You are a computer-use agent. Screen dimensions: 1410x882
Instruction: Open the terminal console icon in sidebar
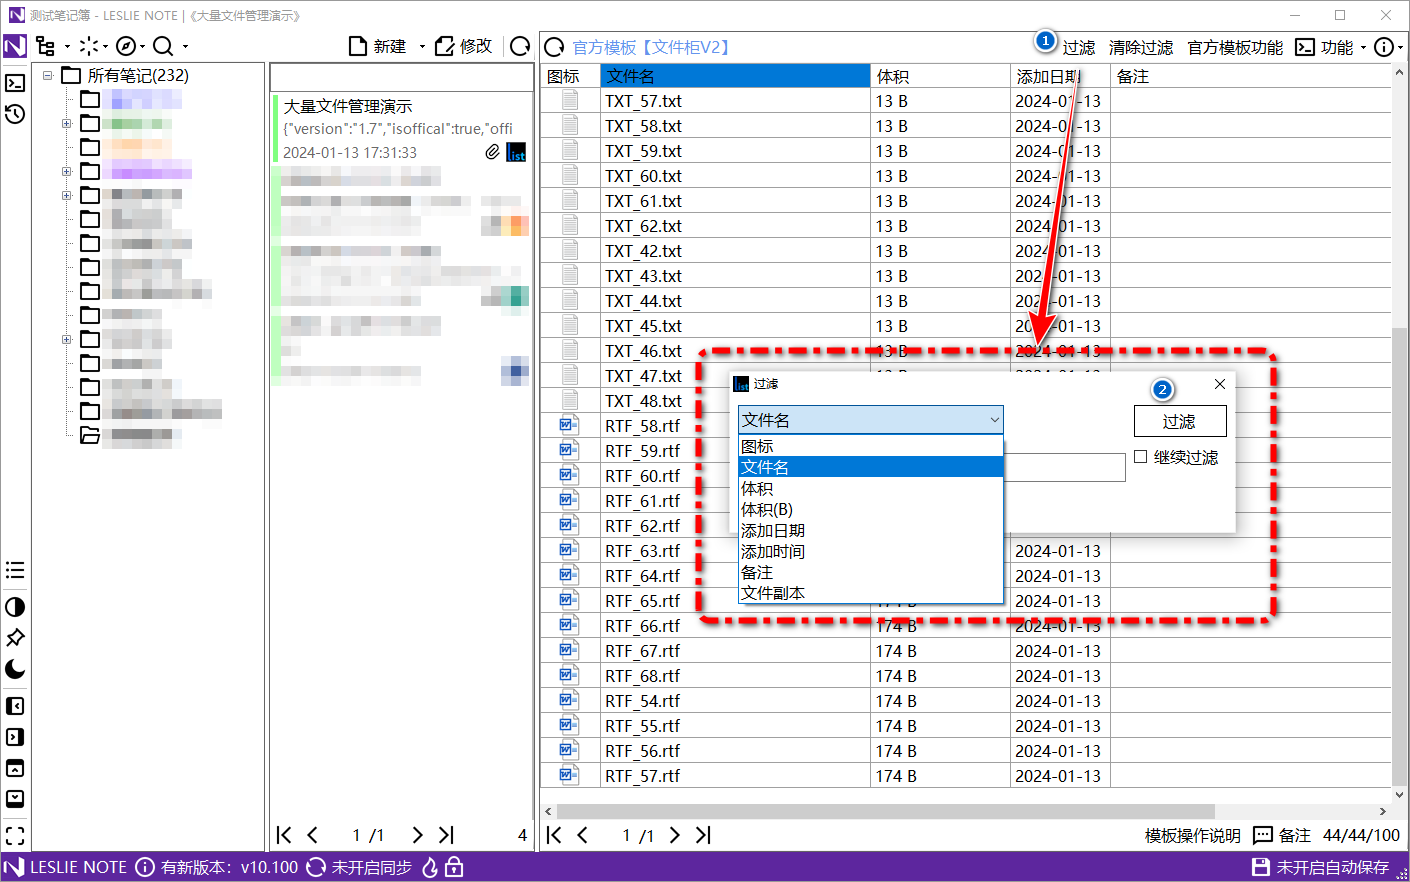coord(15,83)
